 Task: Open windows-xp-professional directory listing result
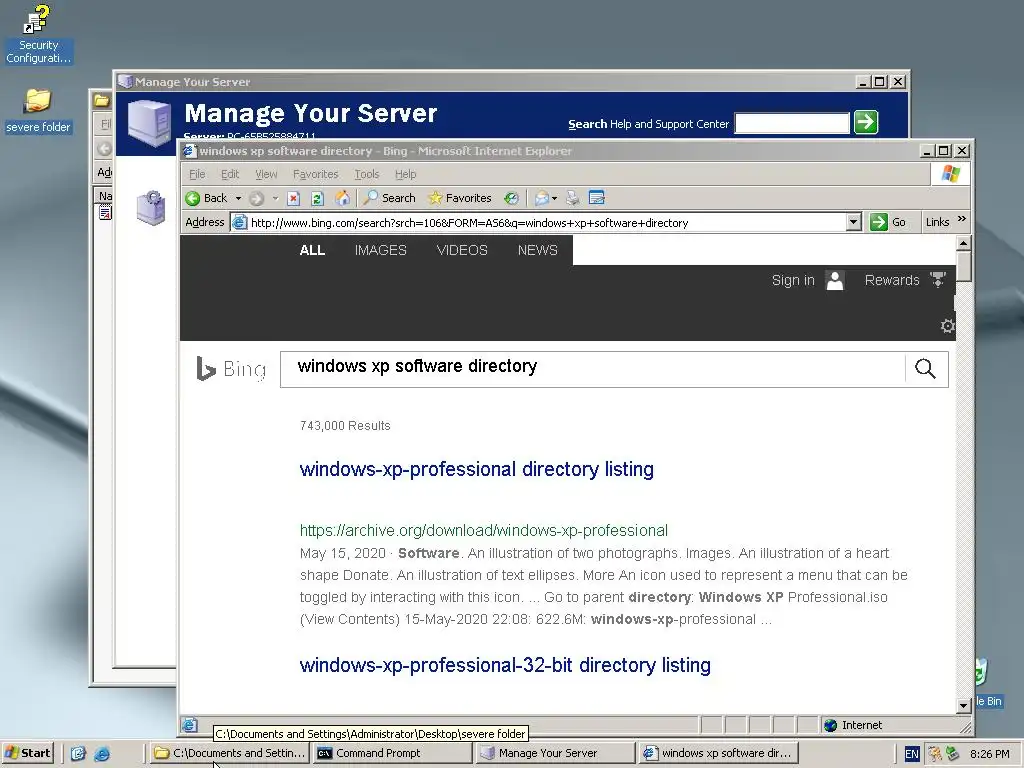(x=476, y=469)
